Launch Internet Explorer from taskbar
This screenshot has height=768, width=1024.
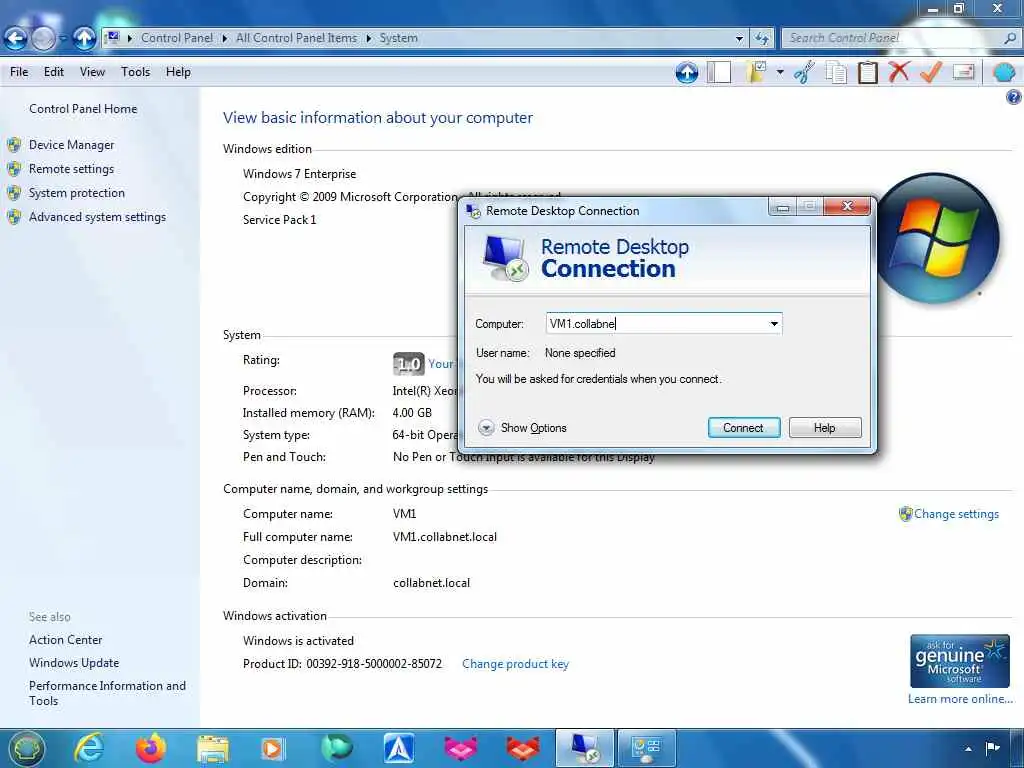(88, 748)
